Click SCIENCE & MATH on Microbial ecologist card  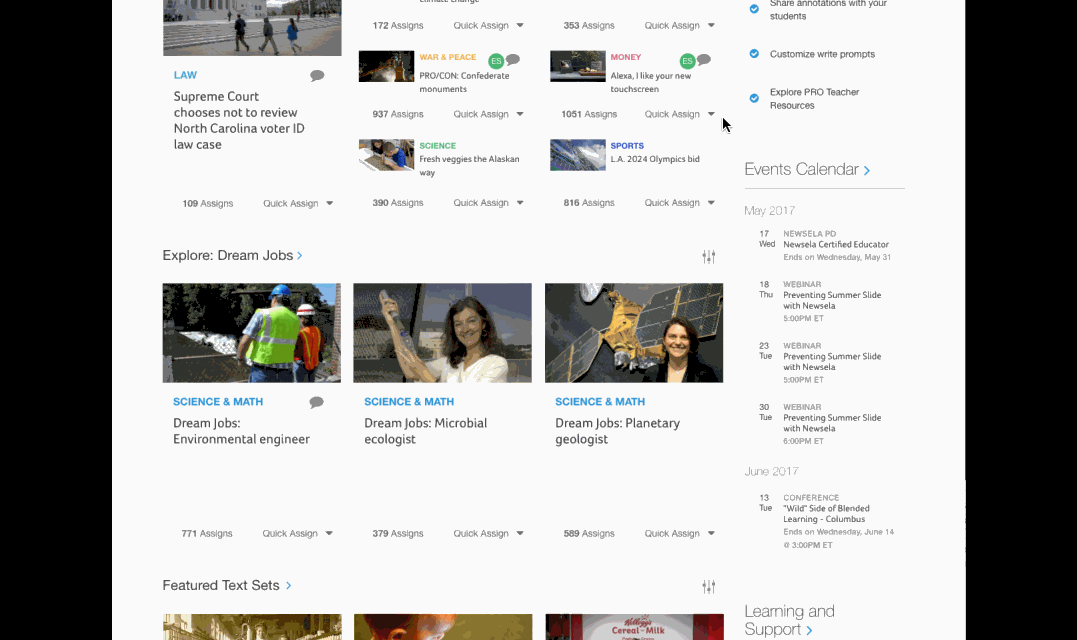click(409, 402)
